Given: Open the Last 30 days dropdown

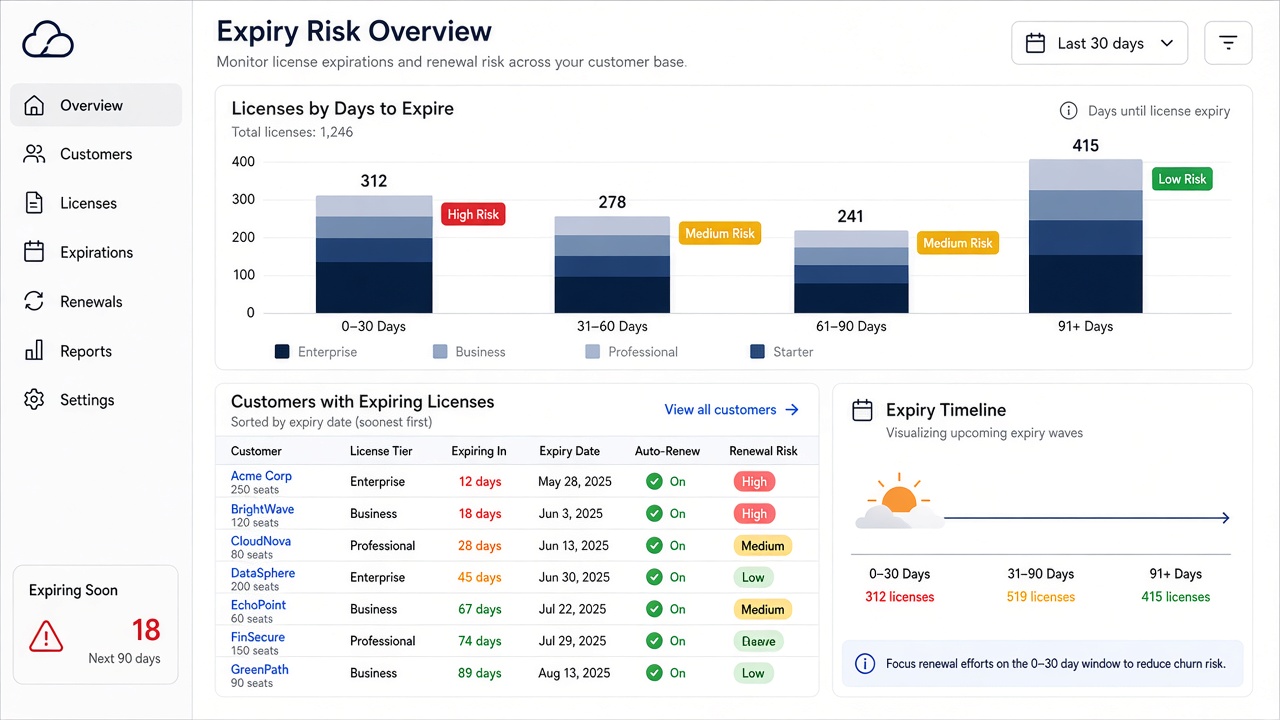Looking at the screenshot, I should [1100, 43].
